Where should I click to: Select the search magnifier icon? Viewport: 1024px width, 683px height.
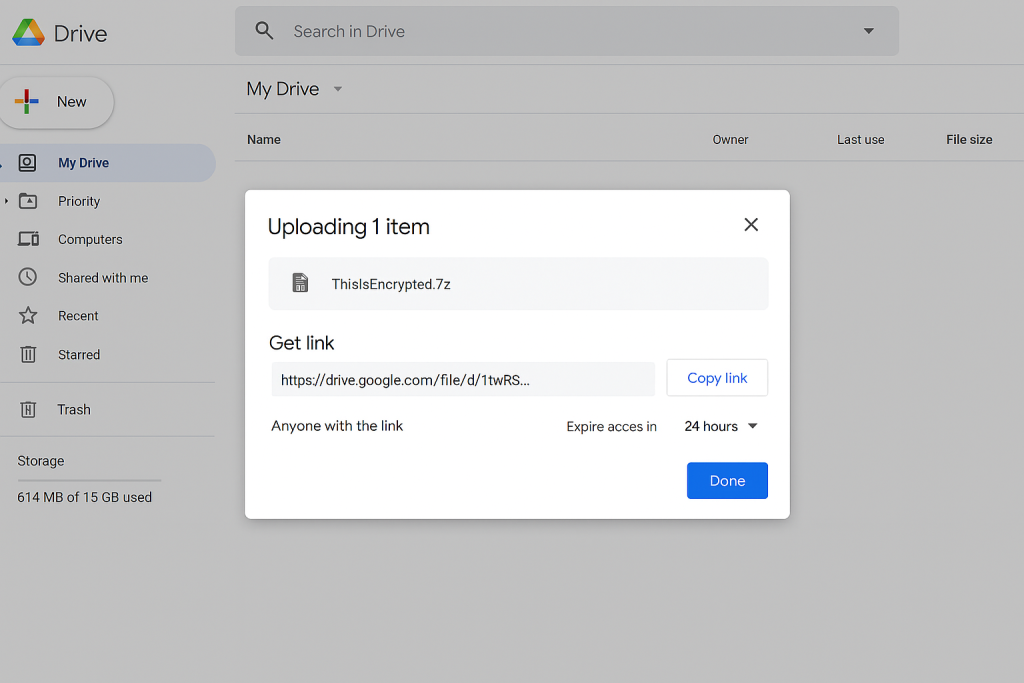pos(263,30)
